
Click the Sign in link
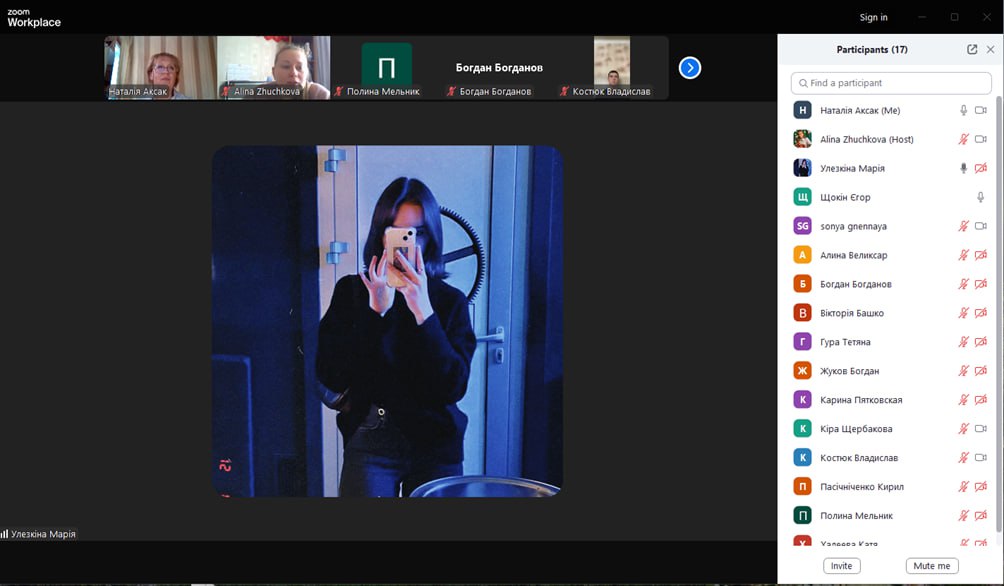[873, 17]
